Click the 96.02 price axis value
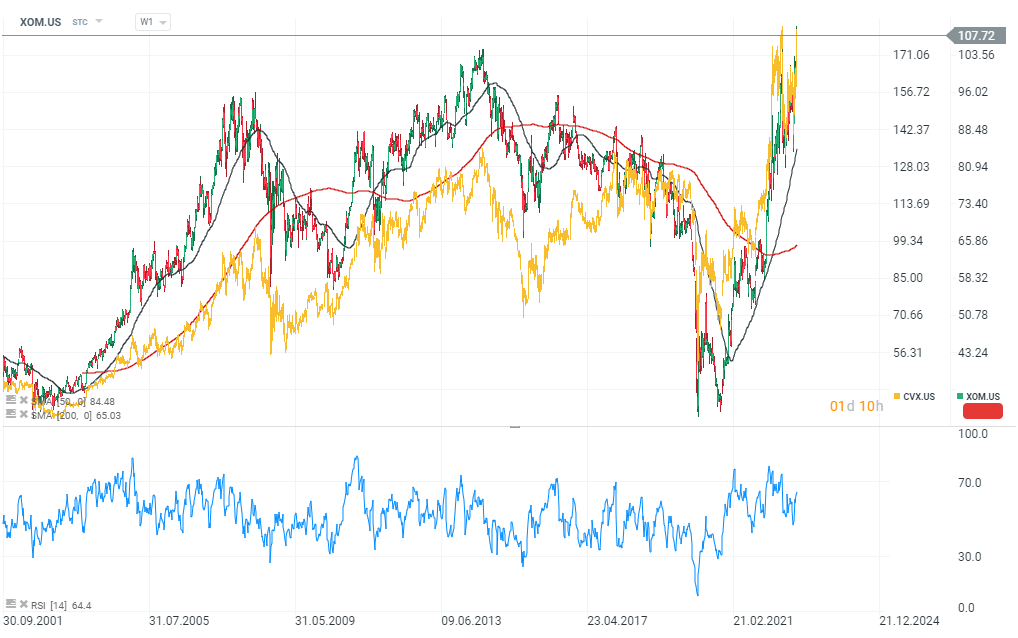Screen dimensions: 1018x638 pyautogui.click(x=973, y=92)
